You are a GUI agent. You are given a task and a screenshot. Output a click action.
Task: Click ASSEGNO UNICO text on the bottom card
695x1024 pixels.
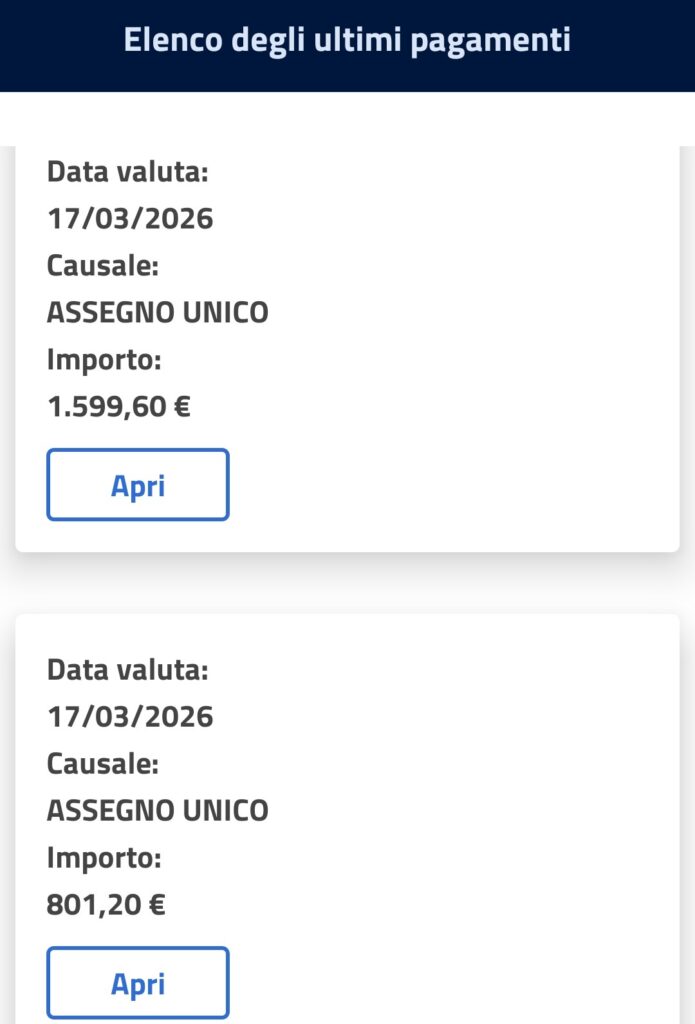[157, 810]
